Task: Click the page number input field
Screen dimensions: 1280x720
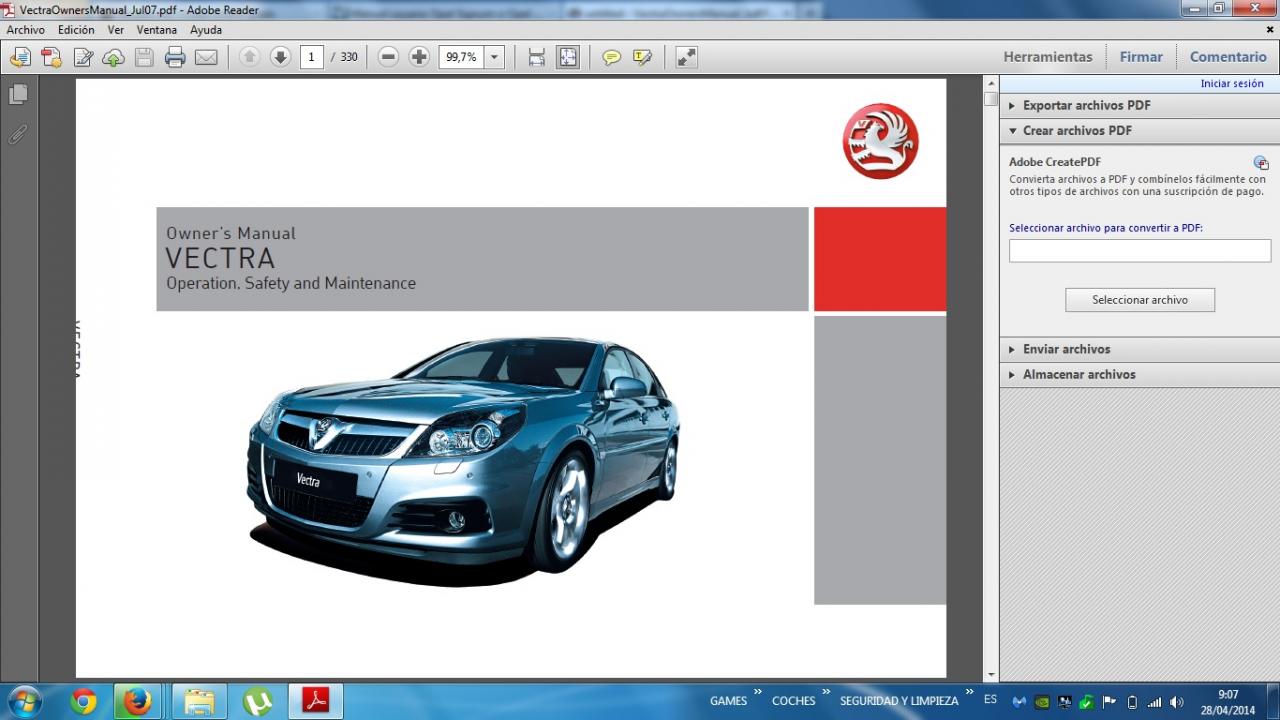Action: tap(311, 57)
